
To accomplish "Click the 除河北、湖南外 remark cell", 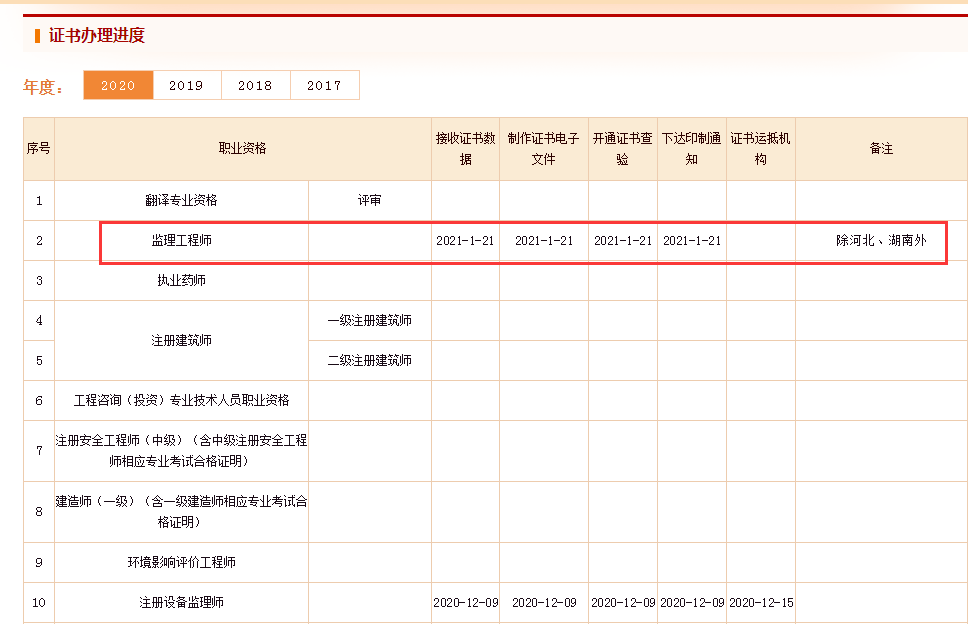I will [881, 241].
